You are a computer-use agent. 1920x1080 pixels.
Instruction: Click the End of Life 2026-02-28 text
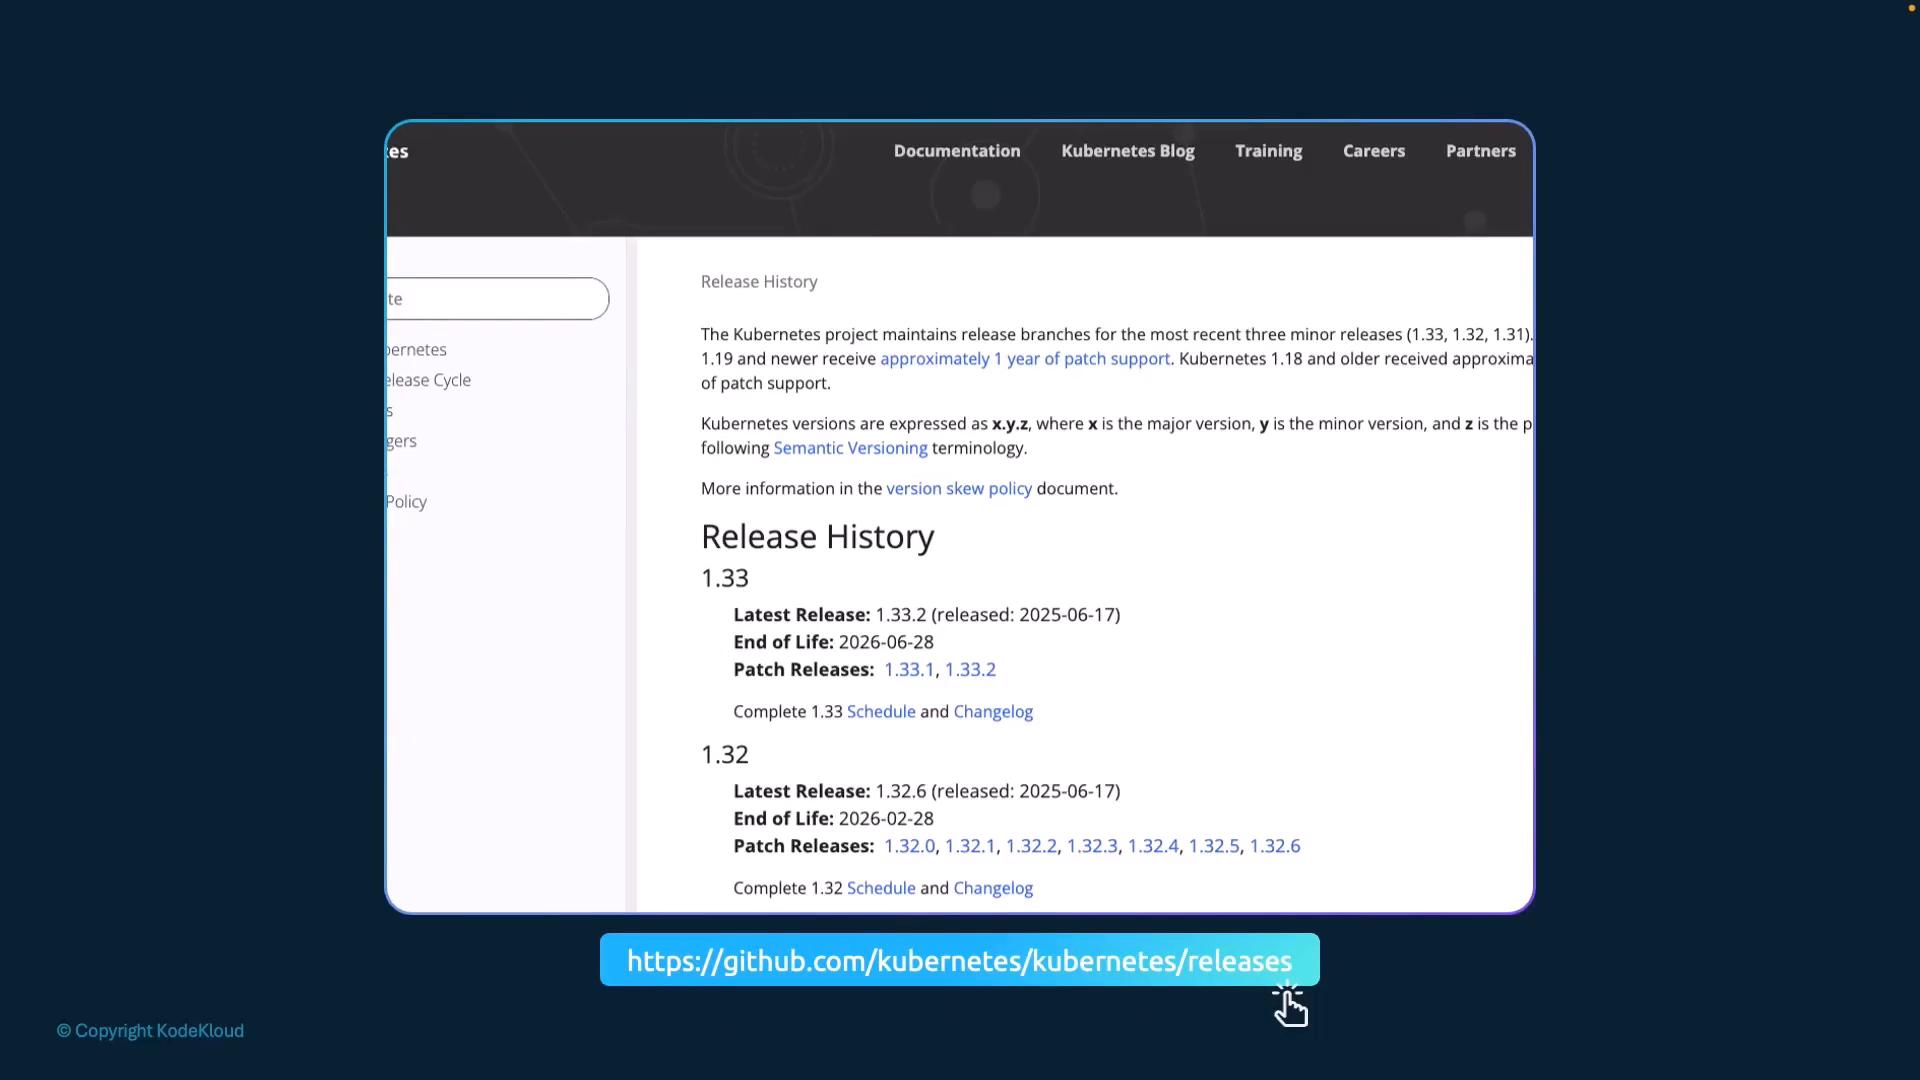tap(833, 818)
